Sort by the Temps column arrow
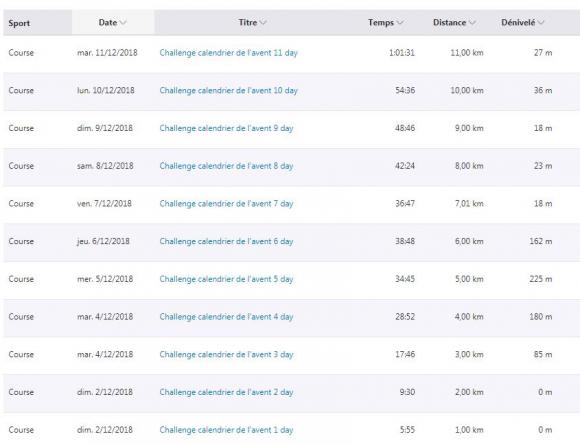580x445 pixels. pos(399,23)
